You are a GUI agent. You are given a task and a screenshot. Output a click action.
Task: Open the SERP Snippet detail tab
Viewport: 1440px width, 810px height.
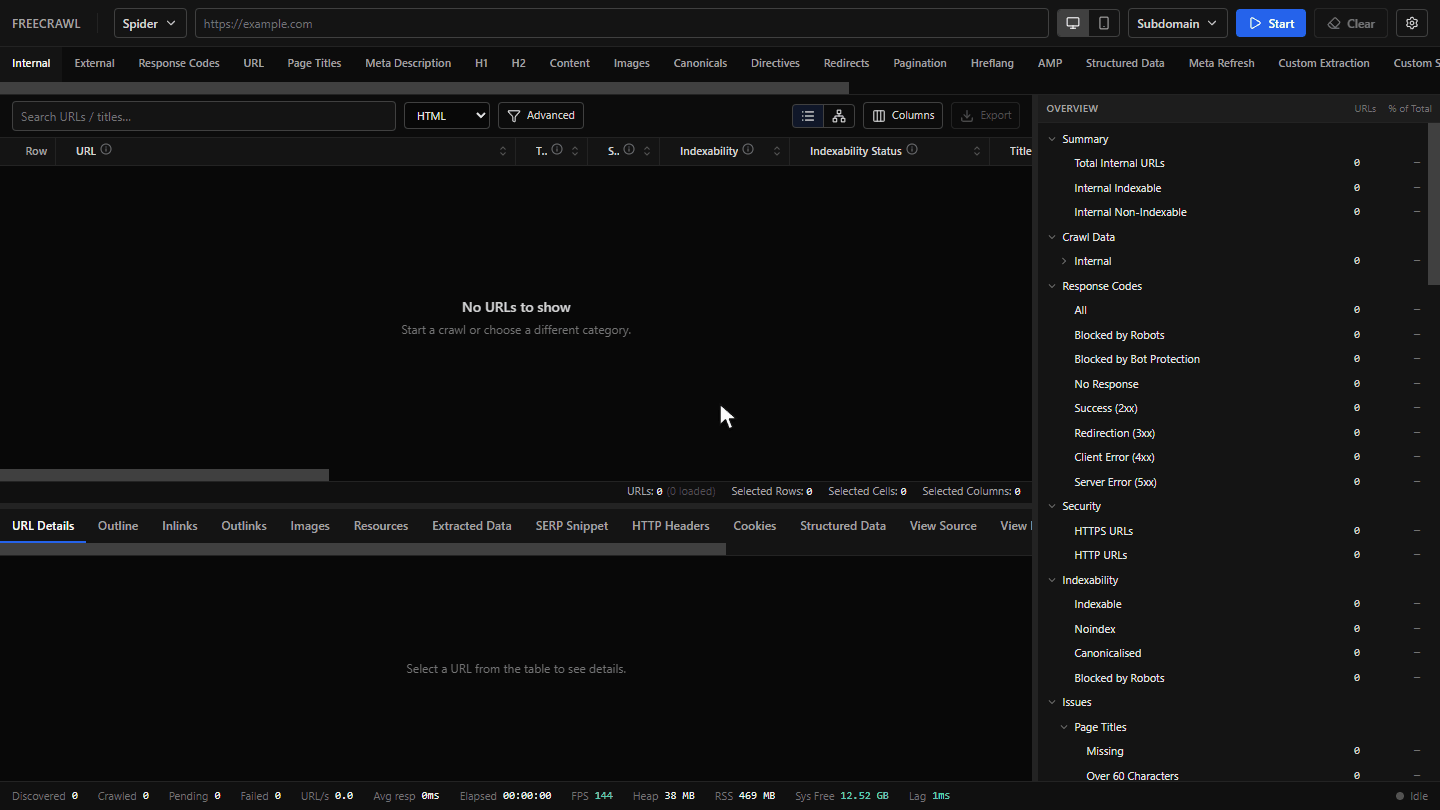click(572, 526)
